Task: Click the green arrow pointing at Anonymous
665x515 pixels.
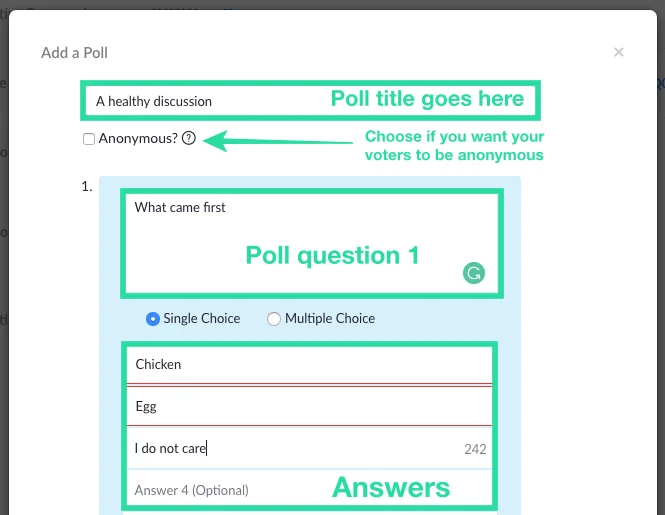Action: coord(280,142)
